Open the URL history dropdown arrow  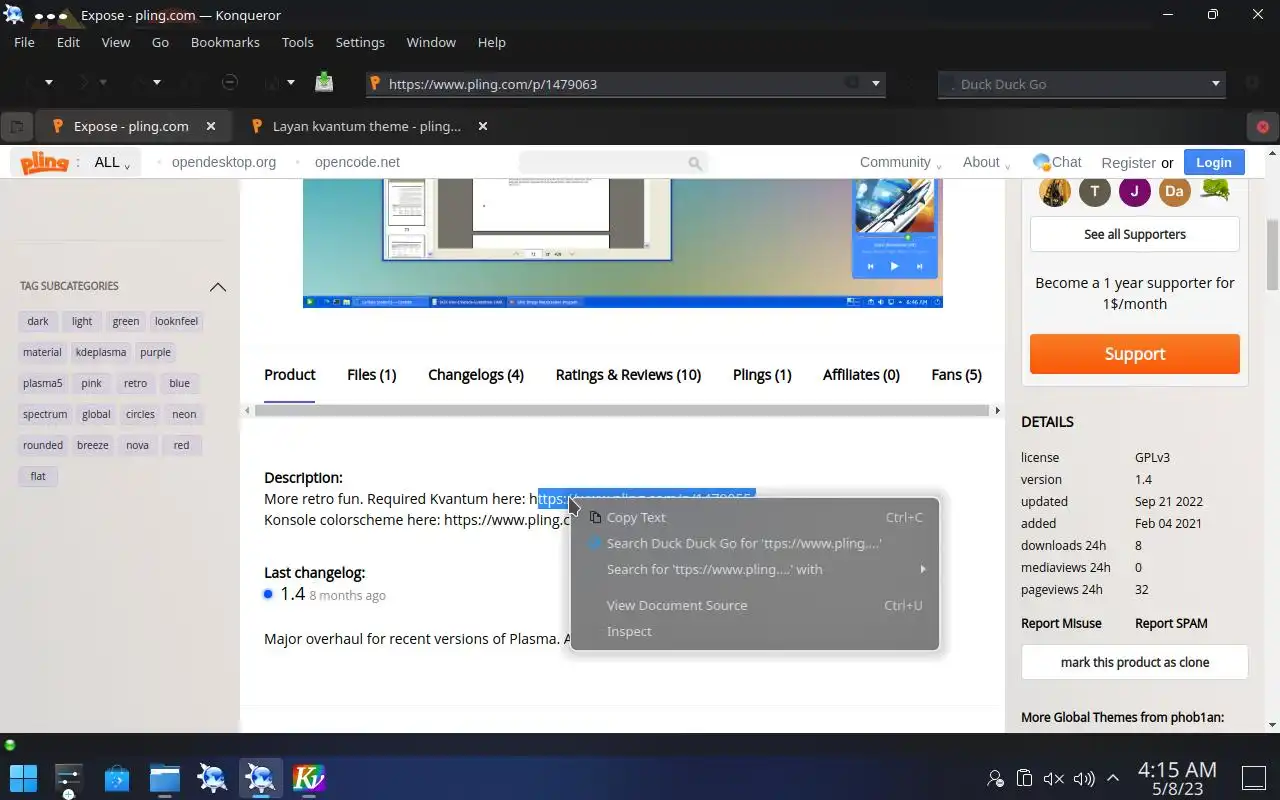pyautogui.click(x=876, y=83)
